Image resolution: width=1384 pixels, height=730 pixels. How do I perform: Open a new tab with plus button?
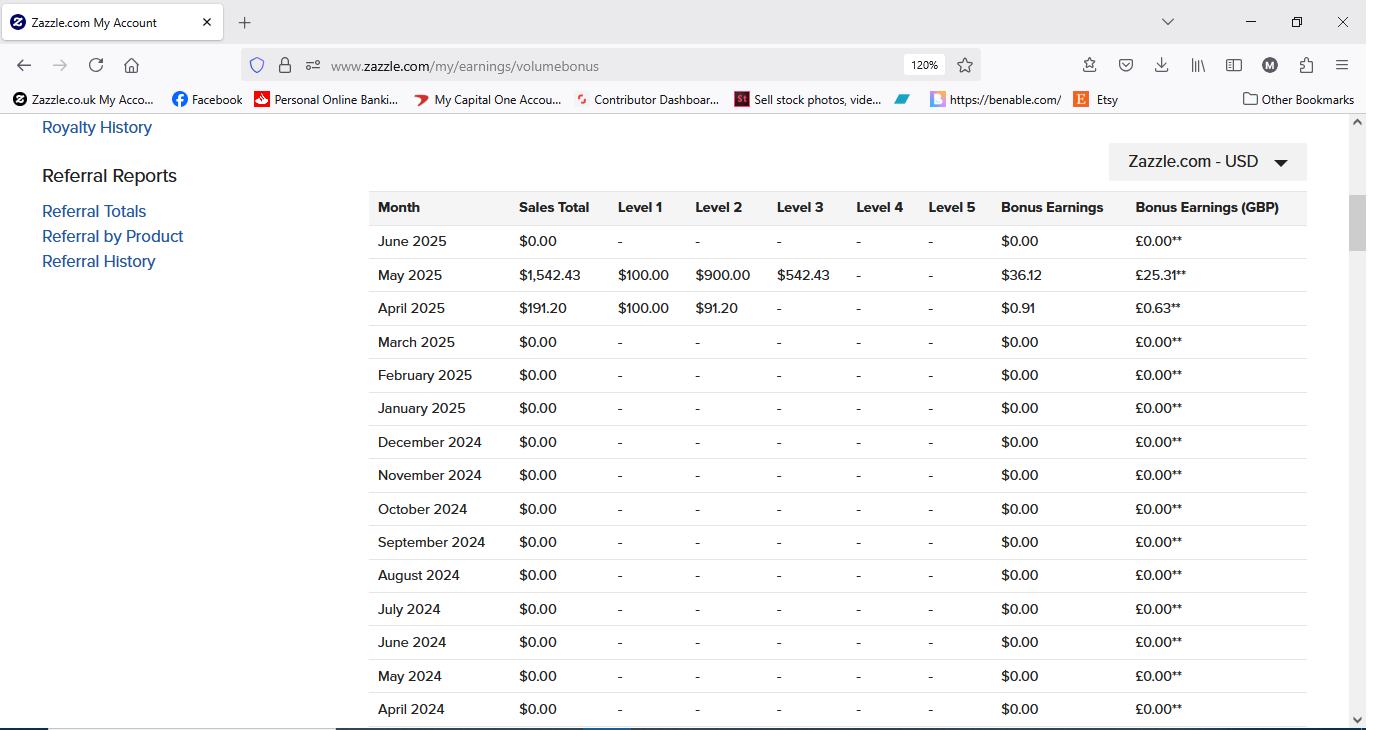245,22
